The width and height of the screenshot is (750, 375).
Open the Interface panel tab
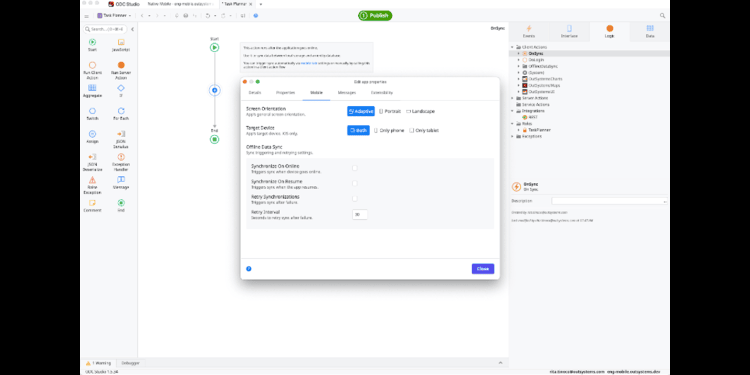click(x=569, y=32)
